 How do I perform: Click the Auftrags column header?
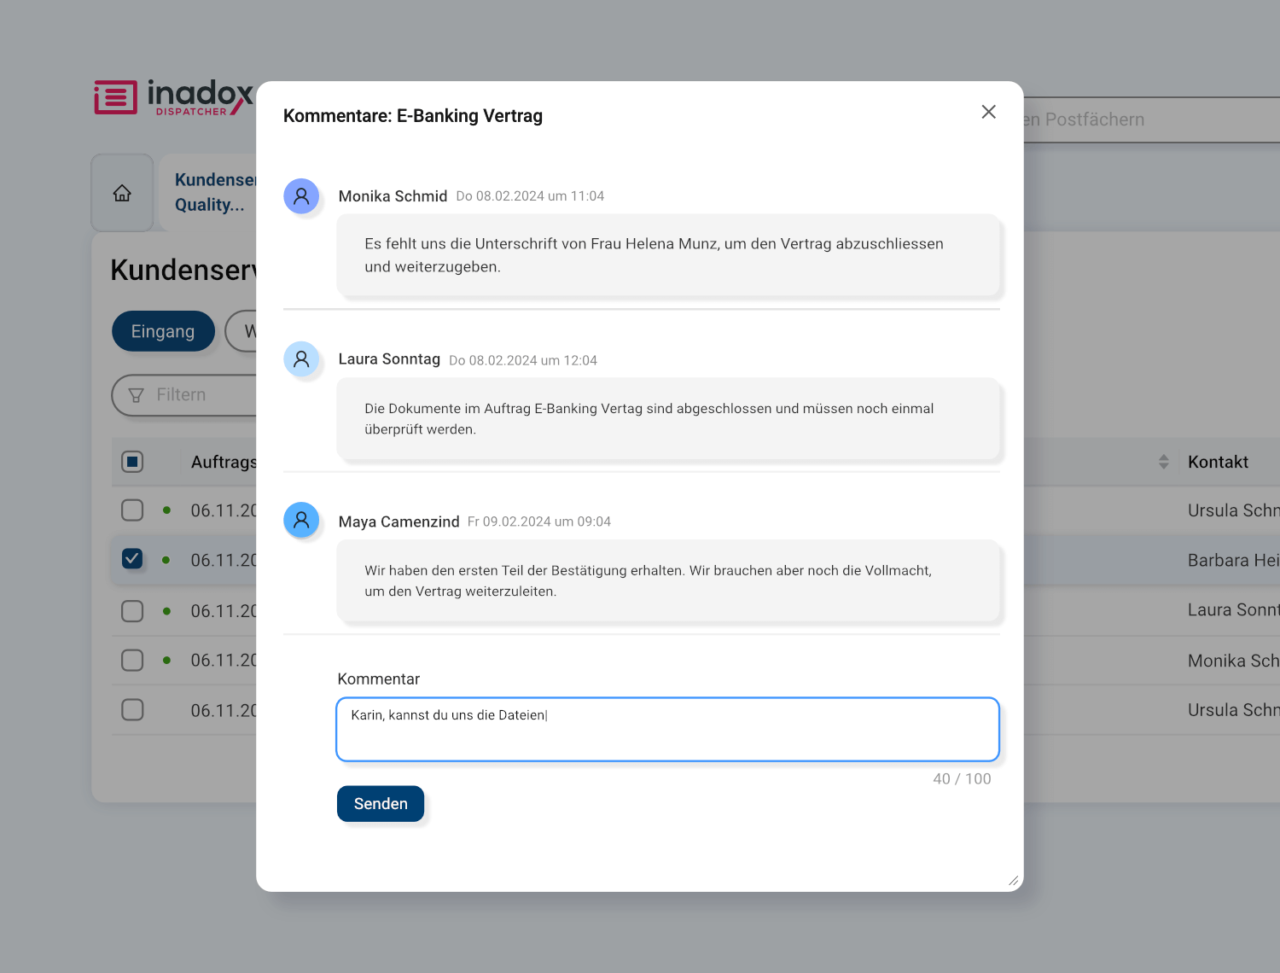(223, 462)
